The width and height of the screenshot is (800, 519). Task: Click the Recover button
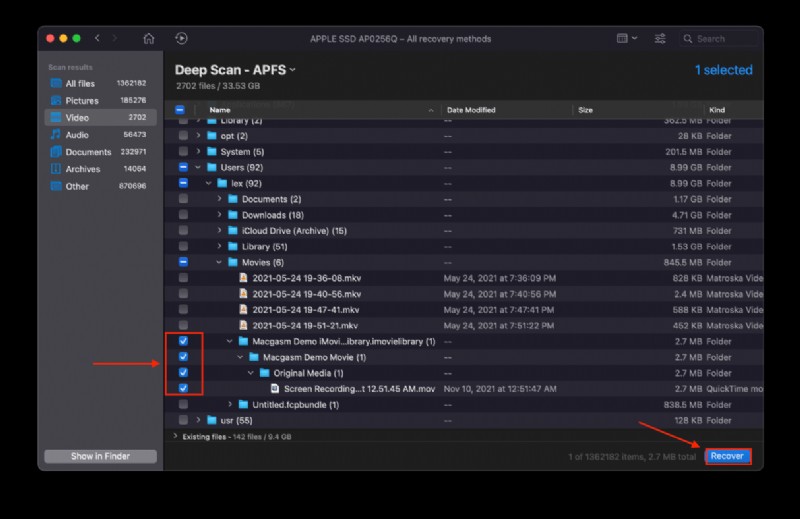(728, 456)
